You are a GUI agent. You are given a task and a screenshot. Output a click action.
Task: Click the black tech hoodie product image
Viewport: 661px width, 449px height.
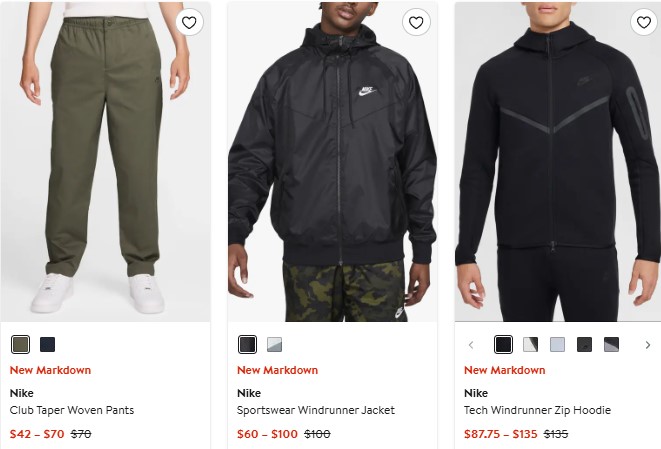click(x=558, y=170)
